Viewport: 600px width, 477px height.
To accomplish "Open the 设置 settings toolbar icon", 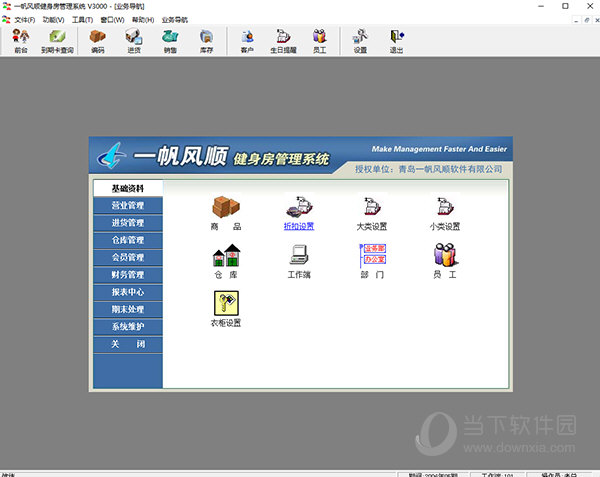I will point(360,41).
